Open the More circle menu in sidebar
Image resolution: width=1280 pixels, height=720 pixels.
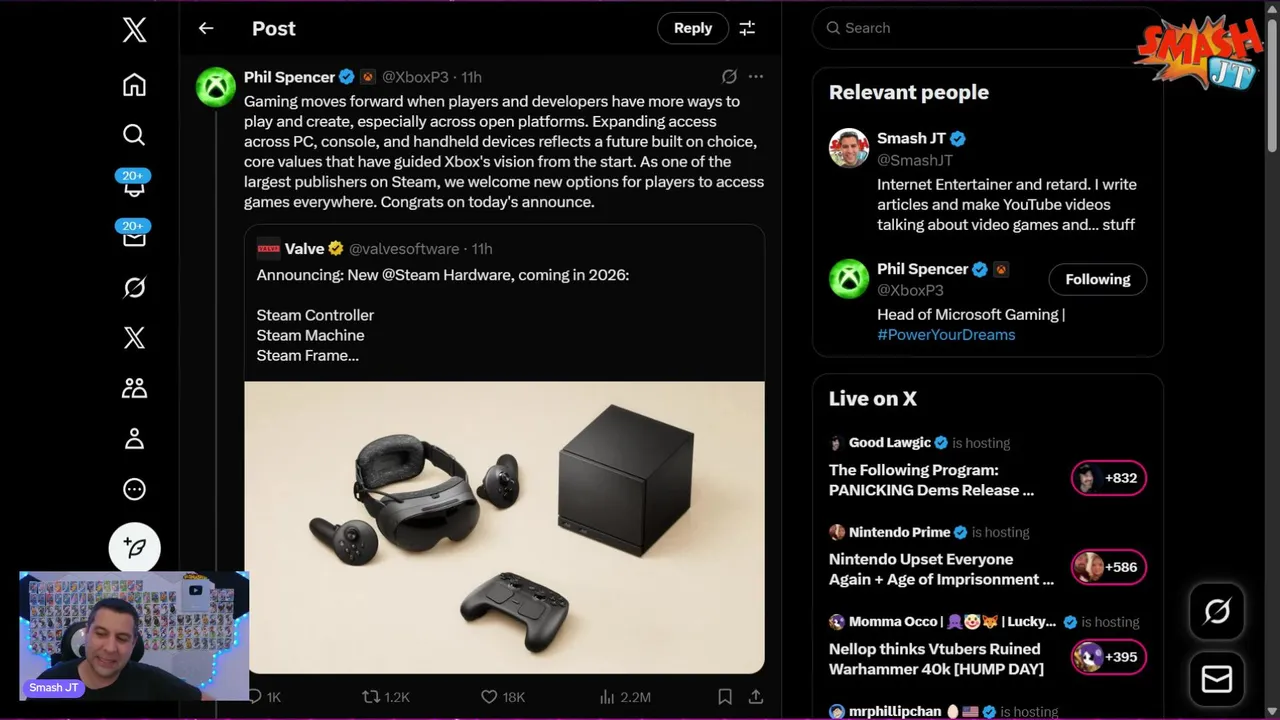pos(134,489)
